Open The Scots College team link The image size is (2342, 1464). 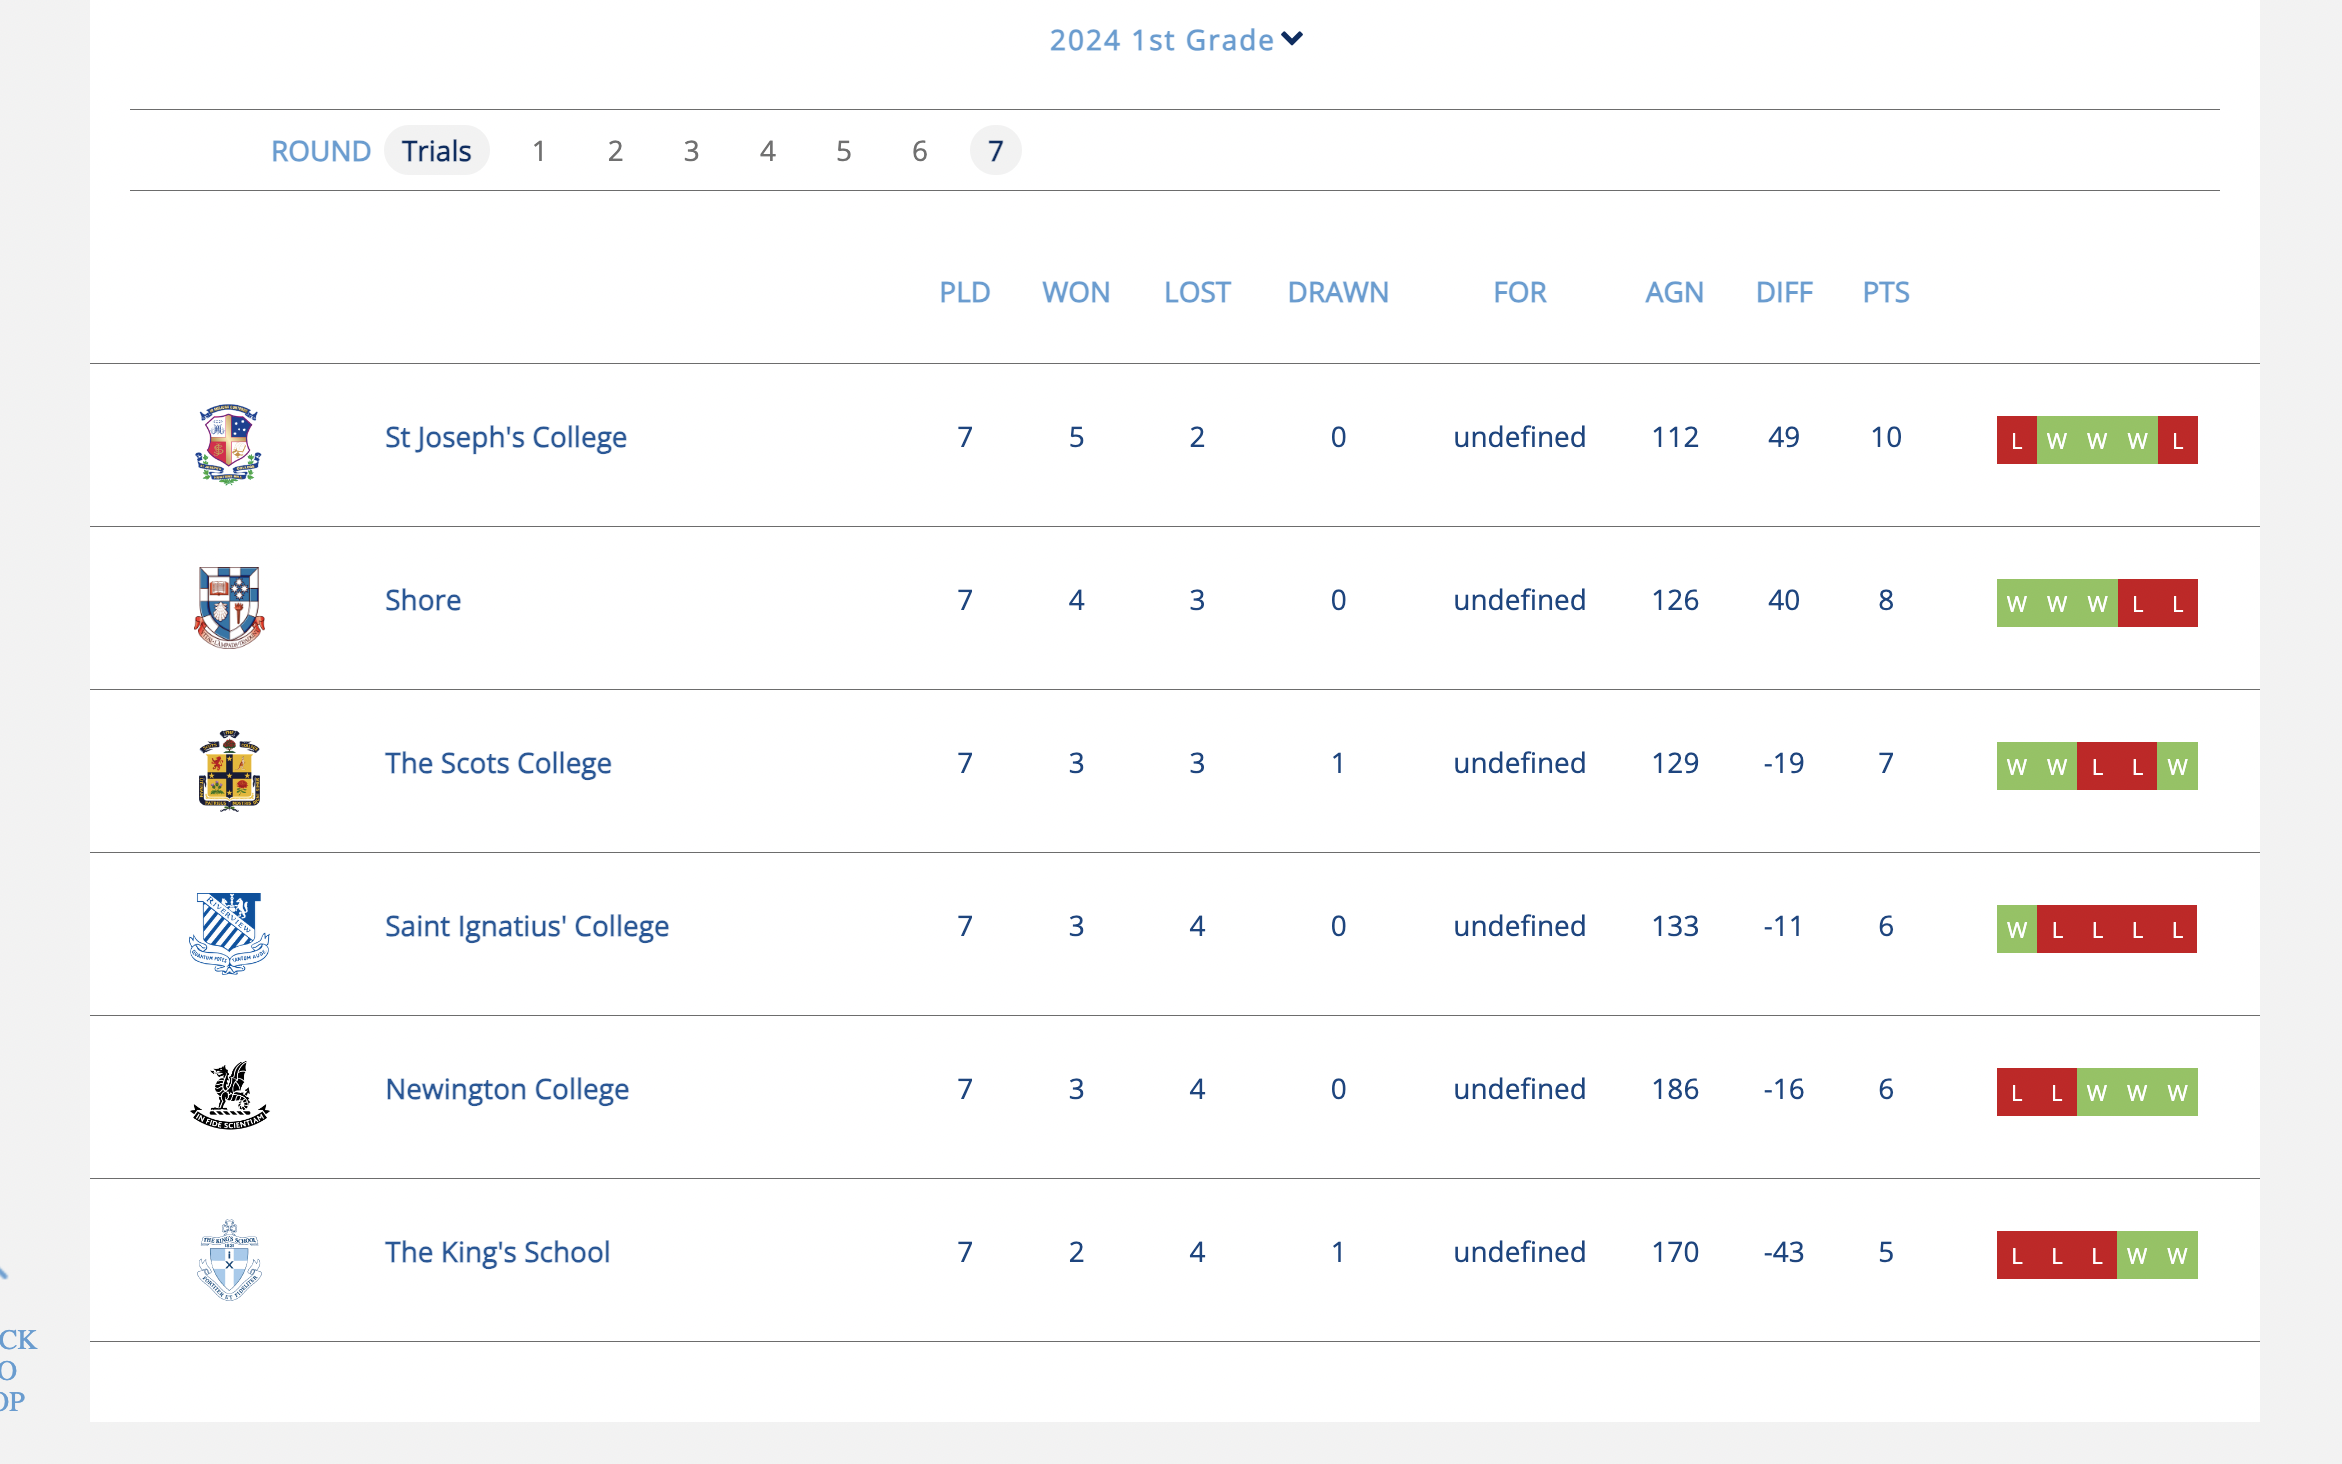[498, 763]
